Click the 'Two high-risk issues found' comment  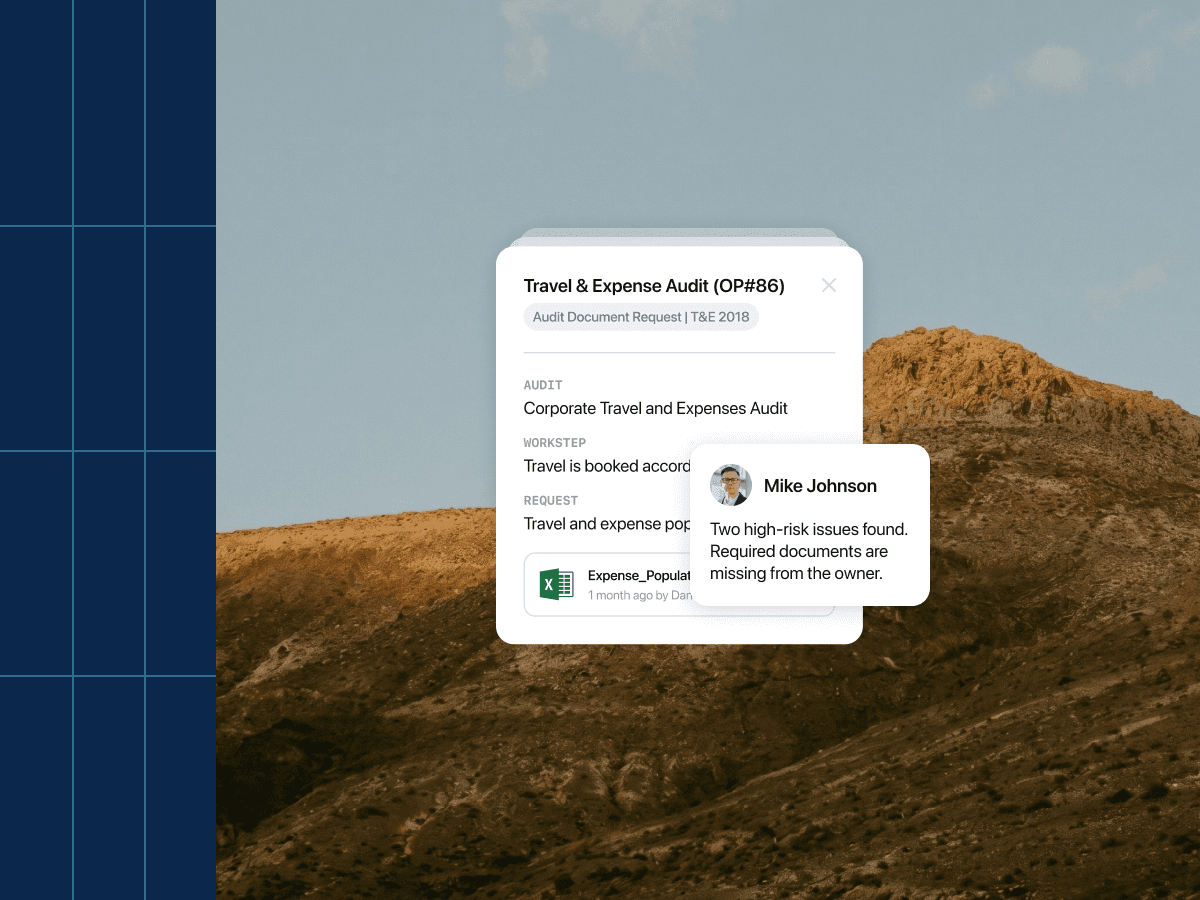click(809, 551)
